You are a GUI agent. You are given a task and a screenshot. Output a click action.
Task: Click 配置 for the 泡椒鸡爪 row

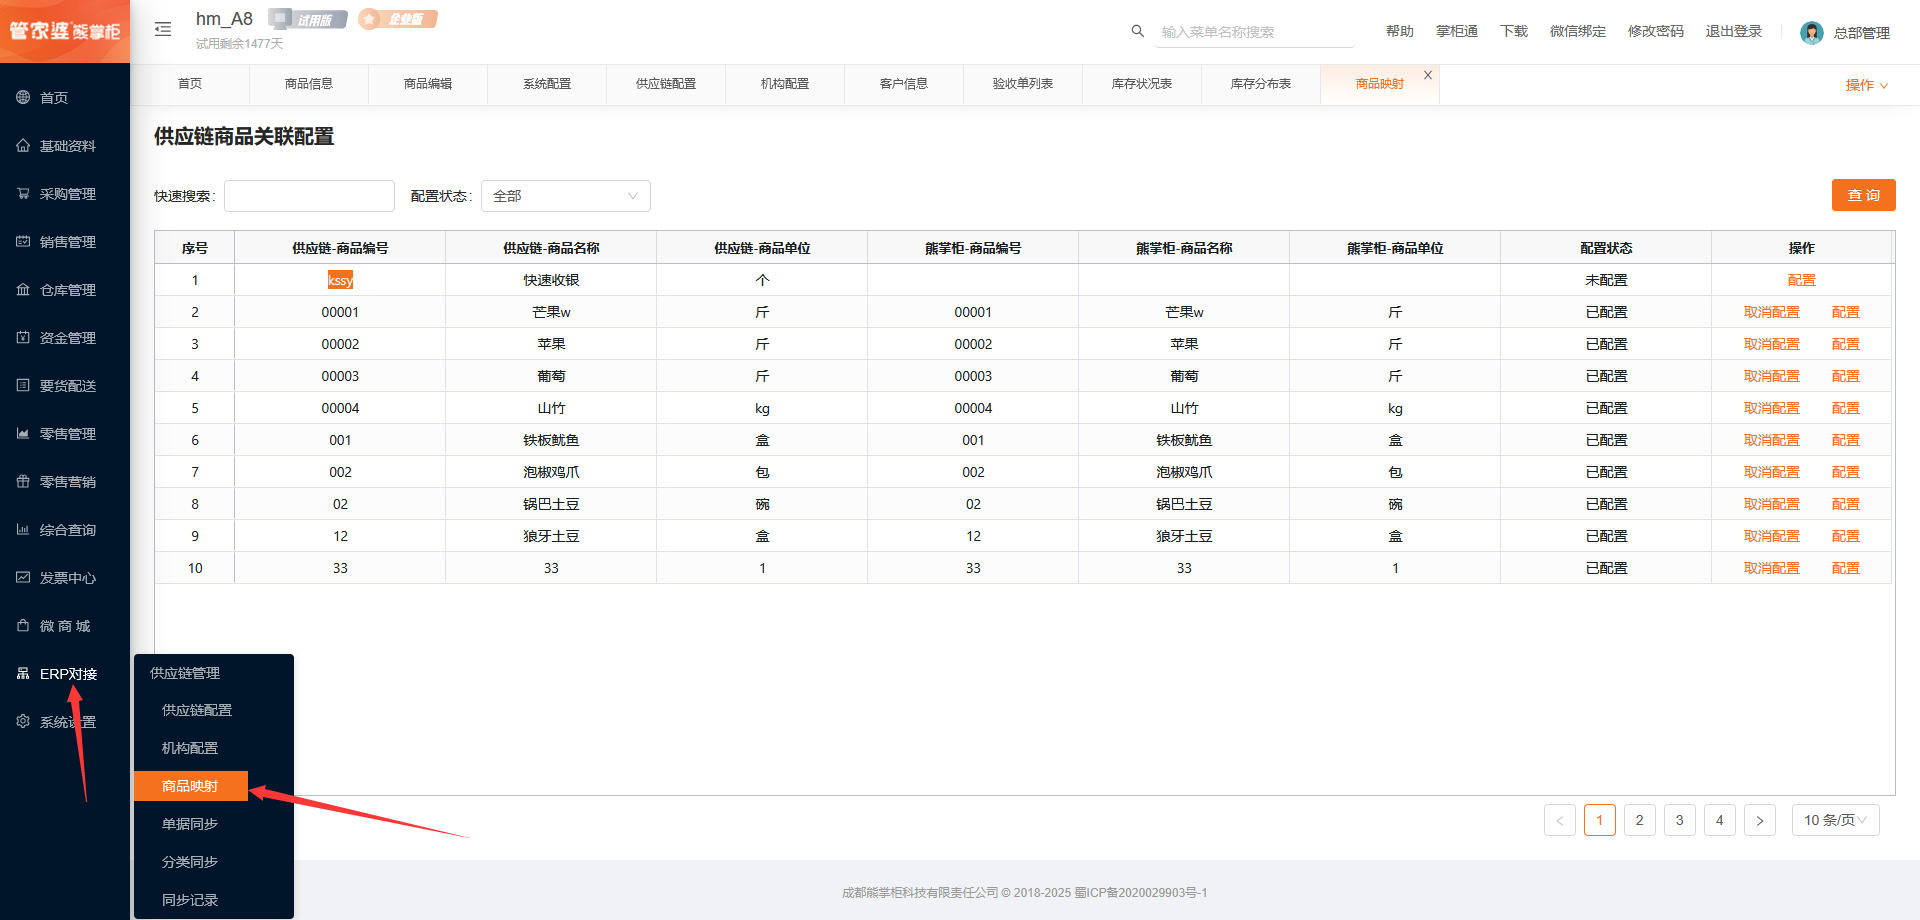[x=1846, y=472]
